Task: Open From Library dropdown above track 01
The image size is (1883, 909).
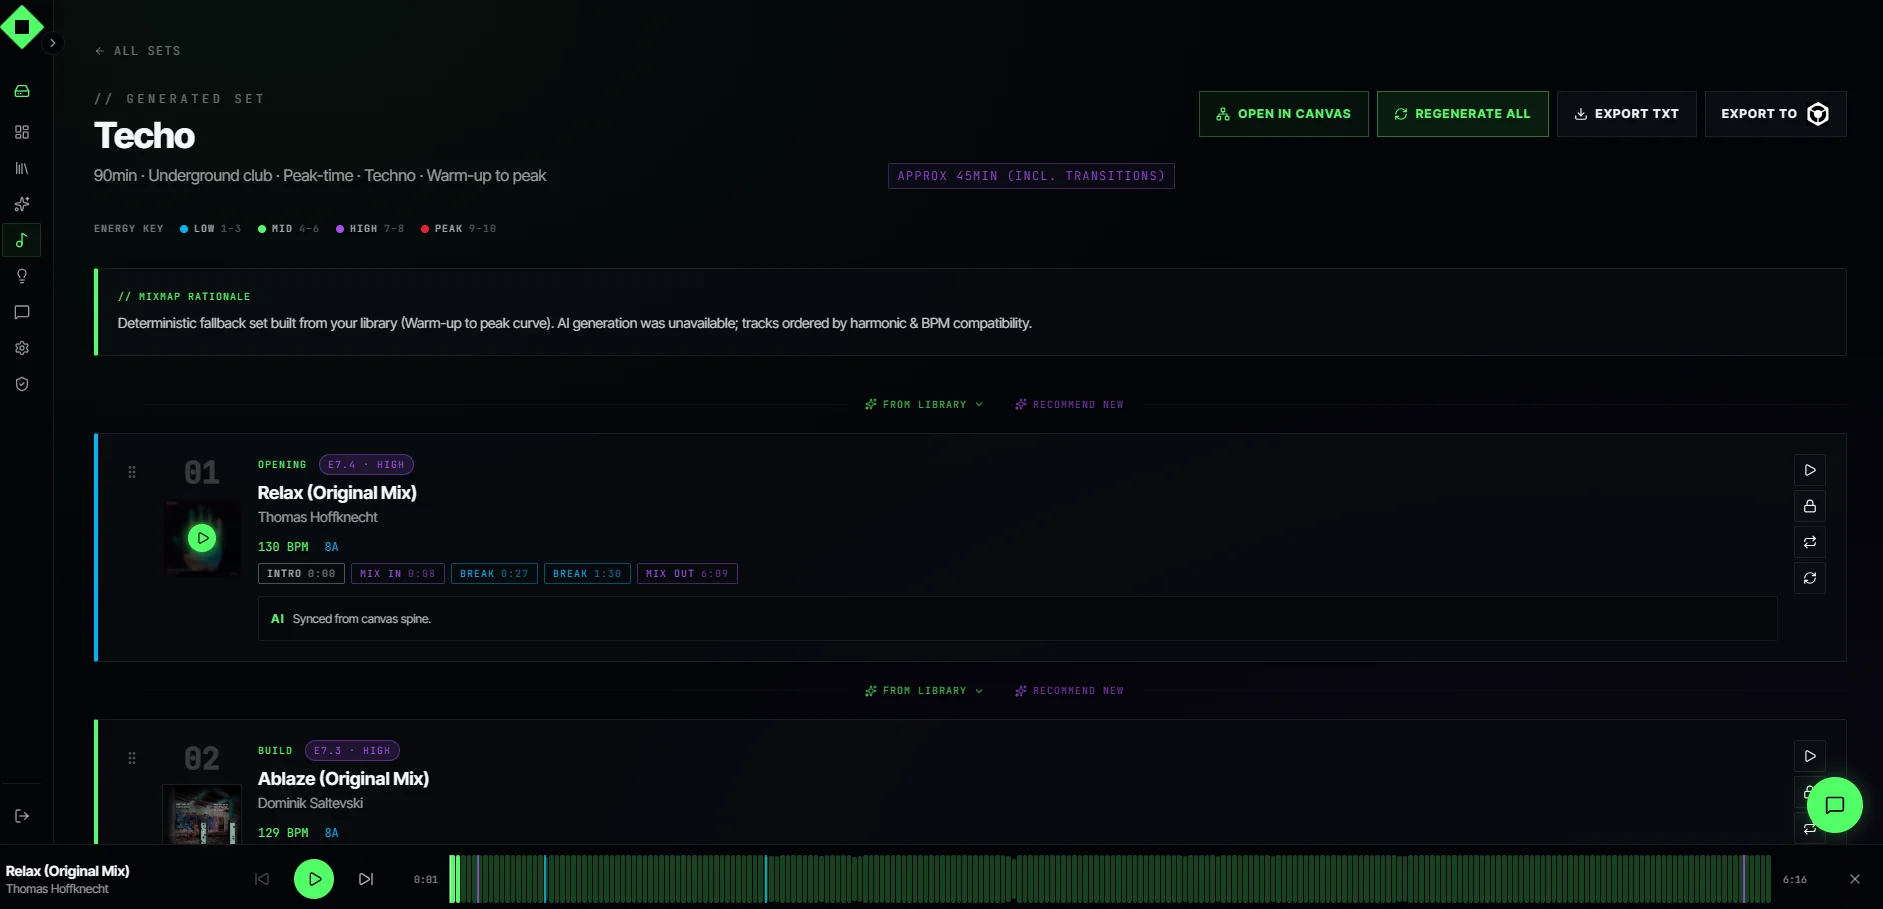Action: pyautogui.click(x=924, y=405)
